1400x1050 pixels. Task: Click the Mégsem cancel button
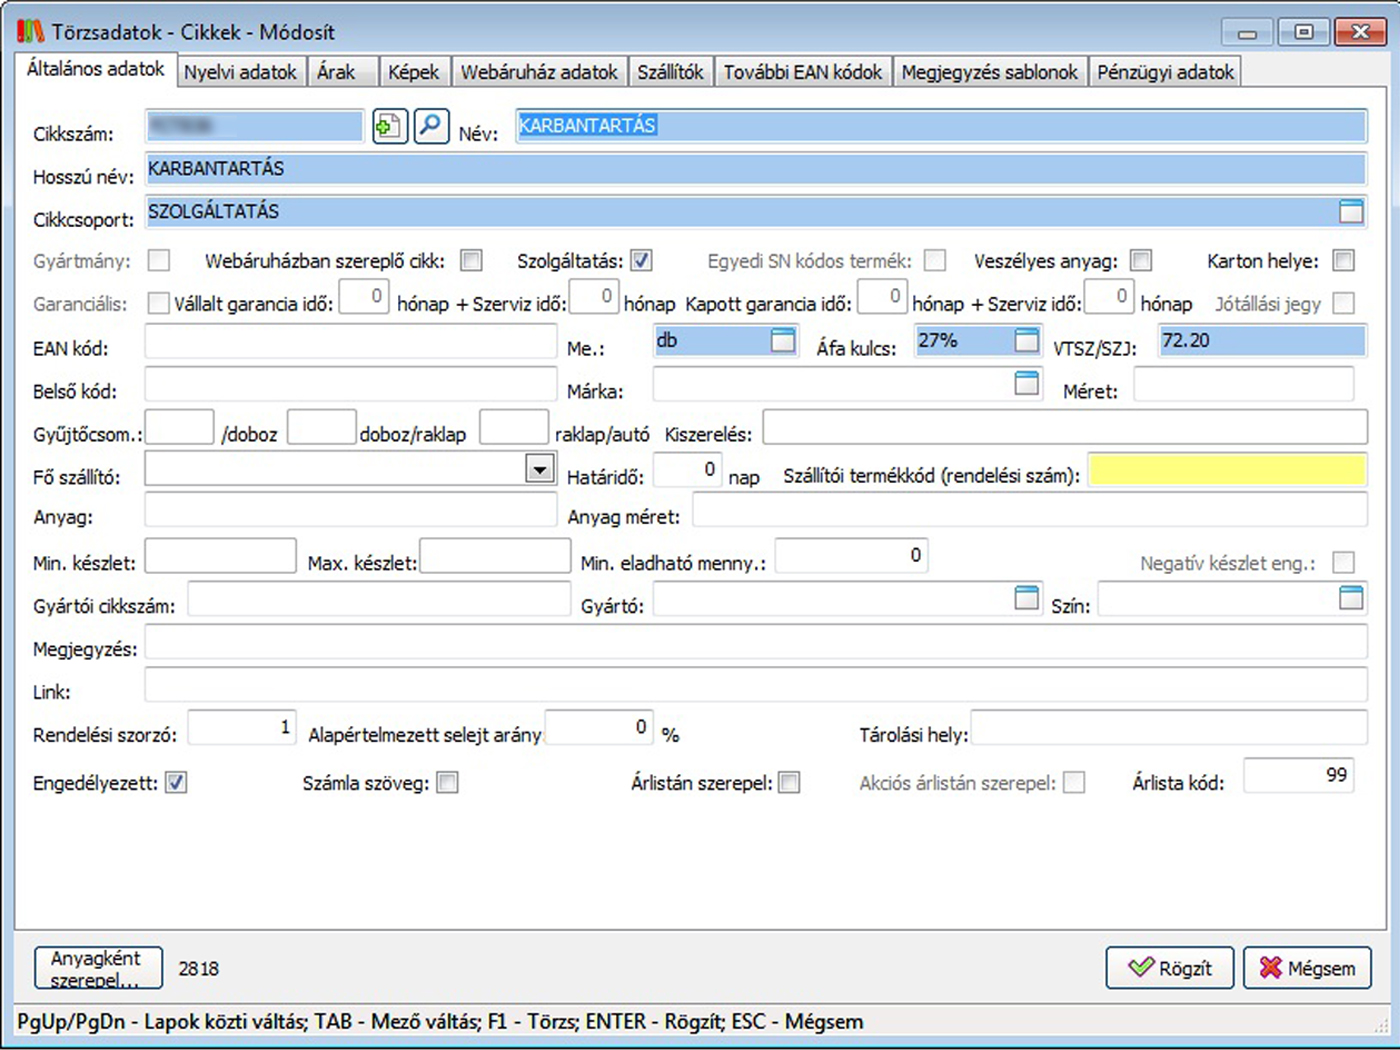coord(1307,968)
